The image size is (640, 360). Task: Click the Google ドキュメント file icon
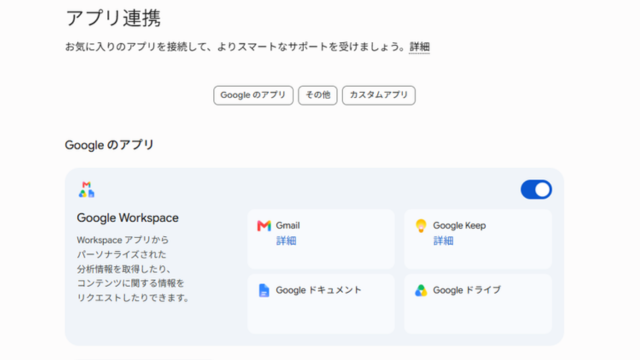264,290
